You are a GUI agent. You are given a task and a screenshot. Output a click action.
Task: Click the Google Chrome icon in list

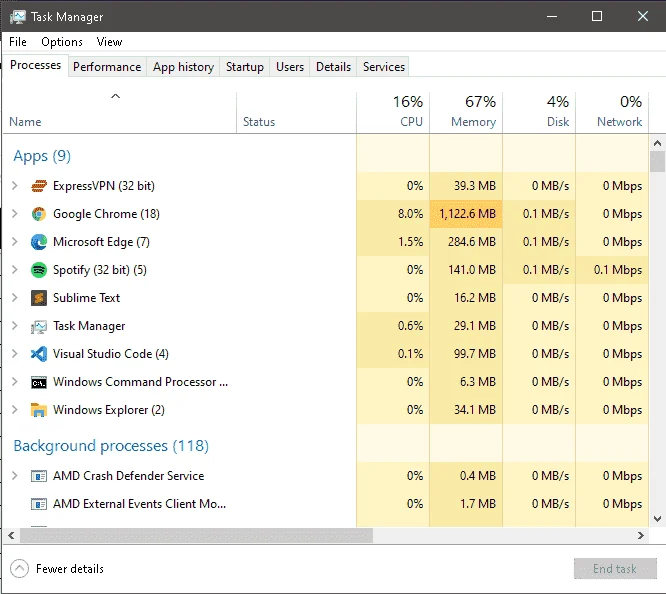point(39,214)
